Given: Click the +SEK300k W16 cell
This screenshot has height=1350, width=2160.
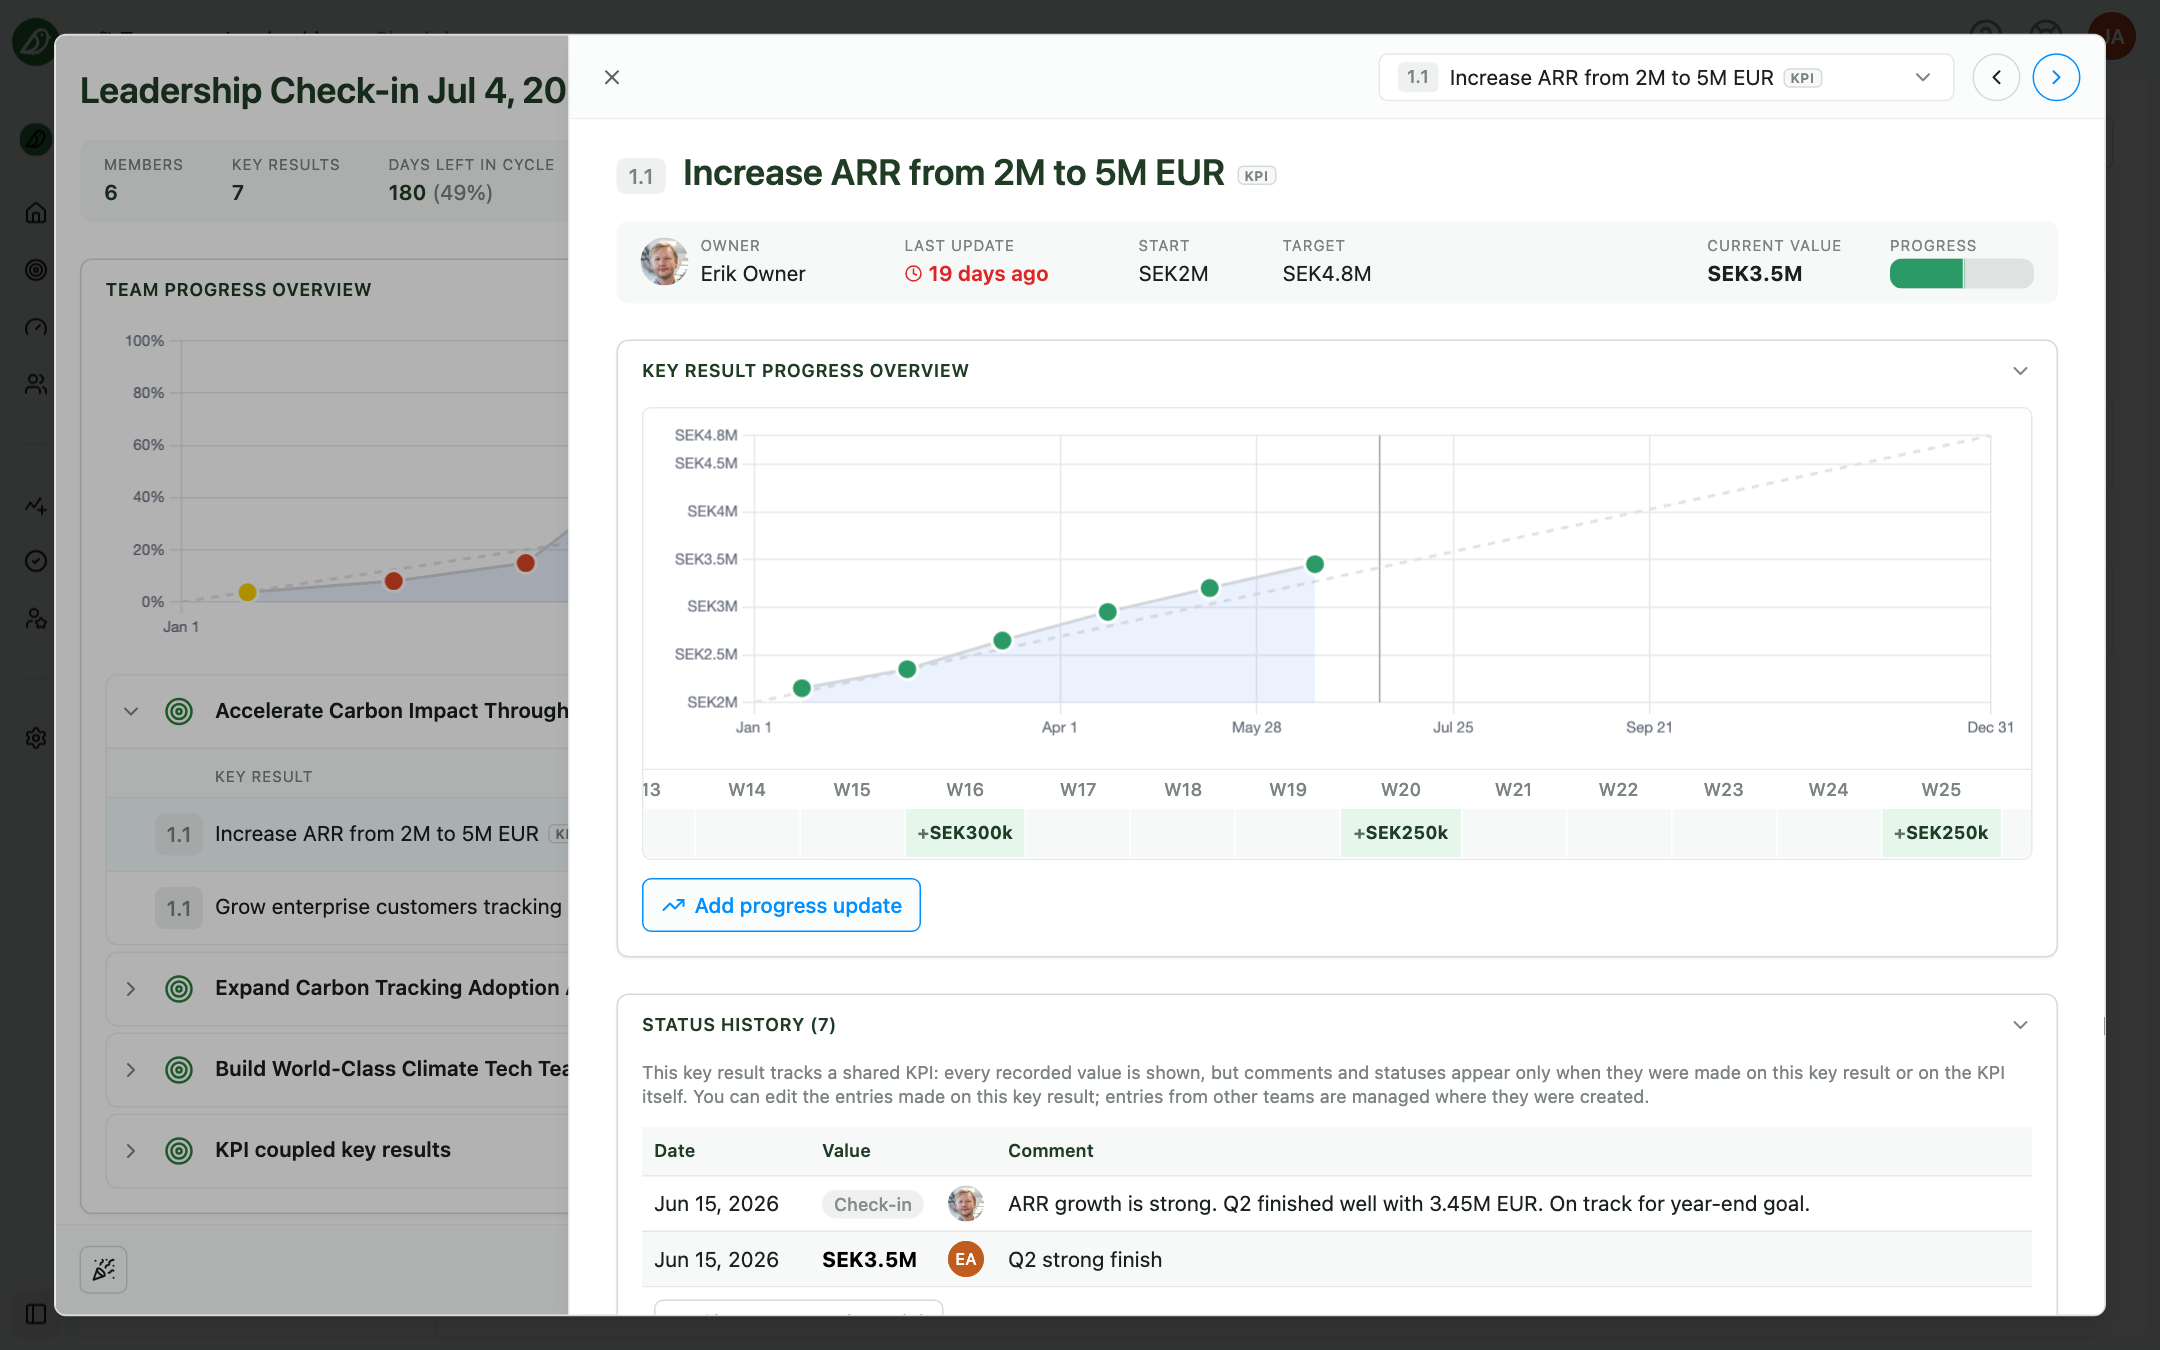Looking at the screenshot, I should tap(965, 833).
